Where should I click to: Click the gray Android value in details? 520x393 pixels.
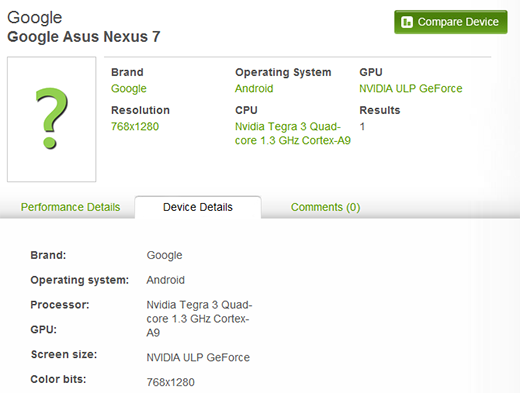[165, 280]
